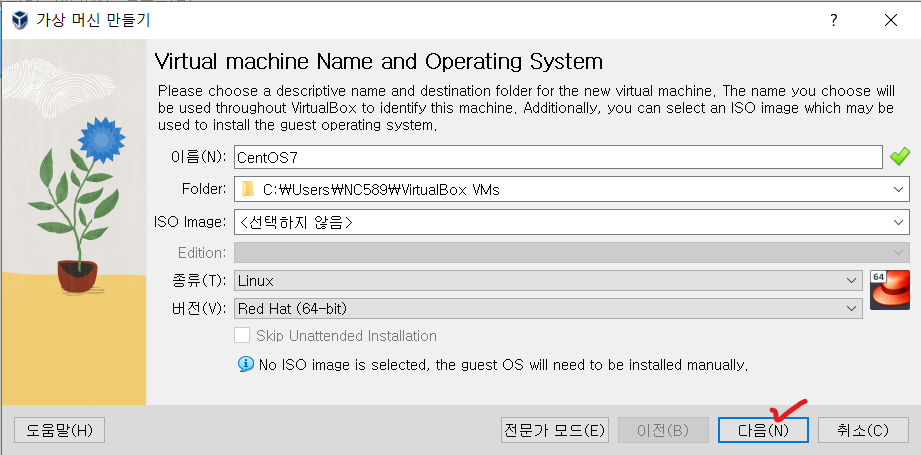921x455 pixels.
Task: Click the 이름(N) name field containing CentOS7
Action: tap(558, 157)
